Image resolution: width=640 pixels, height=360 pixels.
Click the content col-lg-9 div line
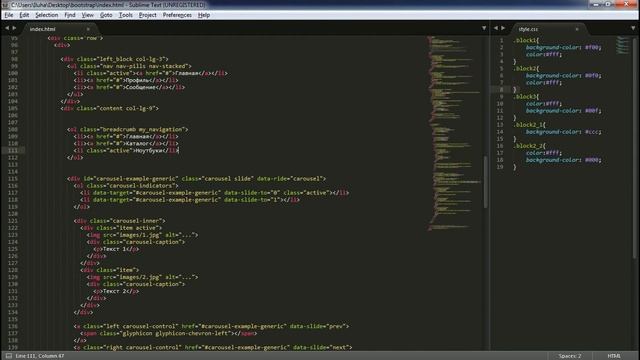click(109, 109)
